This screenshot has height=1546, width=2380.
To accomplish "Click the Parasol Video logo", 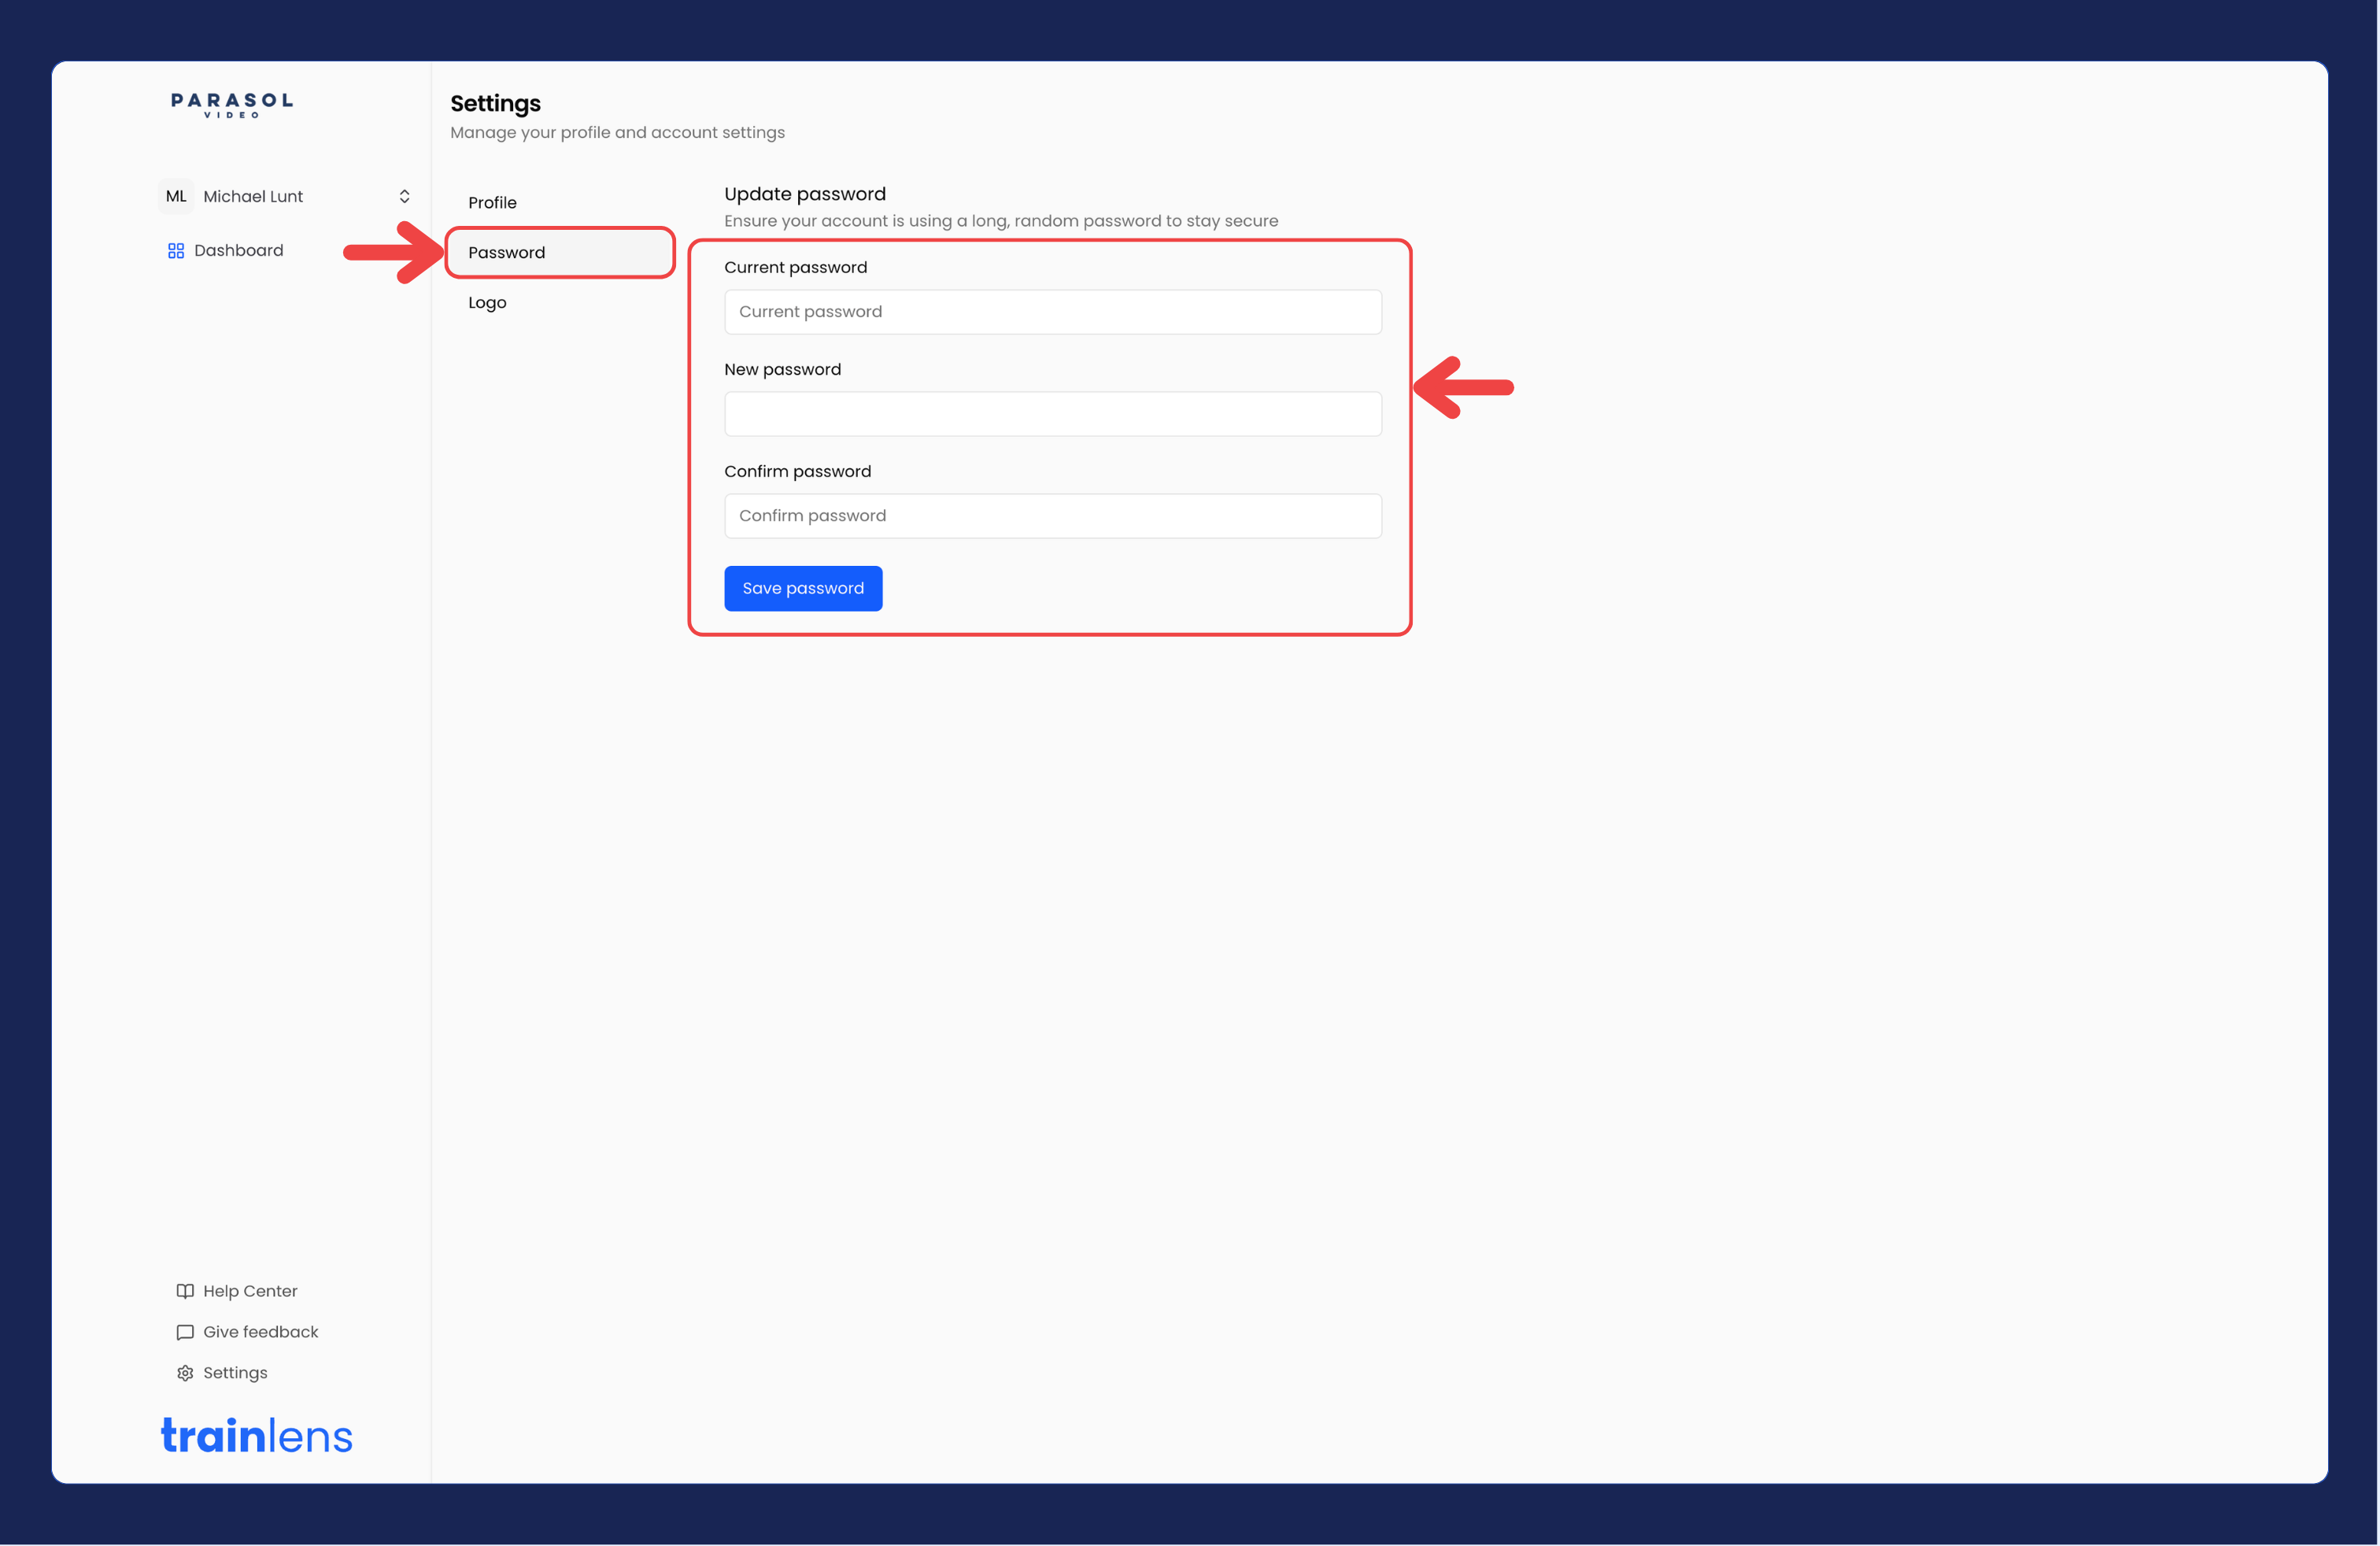I will click(232, 105).
